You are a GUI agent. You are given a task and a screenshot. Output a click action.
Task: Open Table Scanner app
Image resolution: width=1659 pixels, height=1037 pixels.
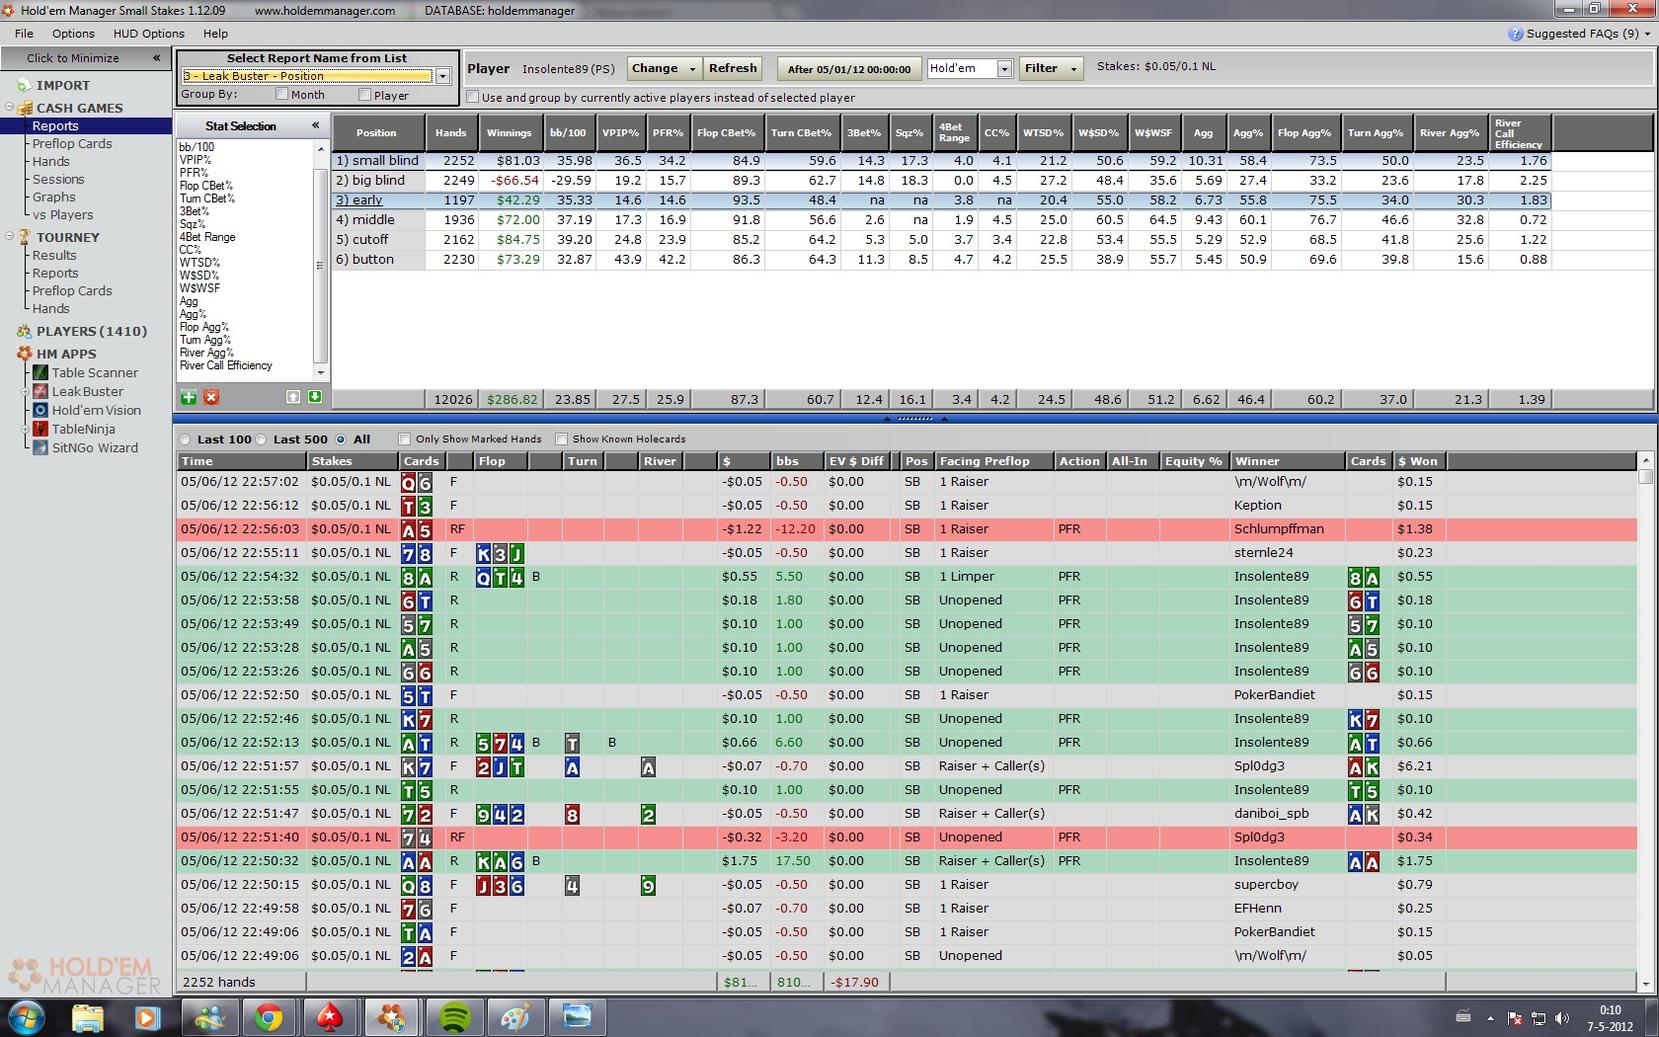click(x=94, y=373)
